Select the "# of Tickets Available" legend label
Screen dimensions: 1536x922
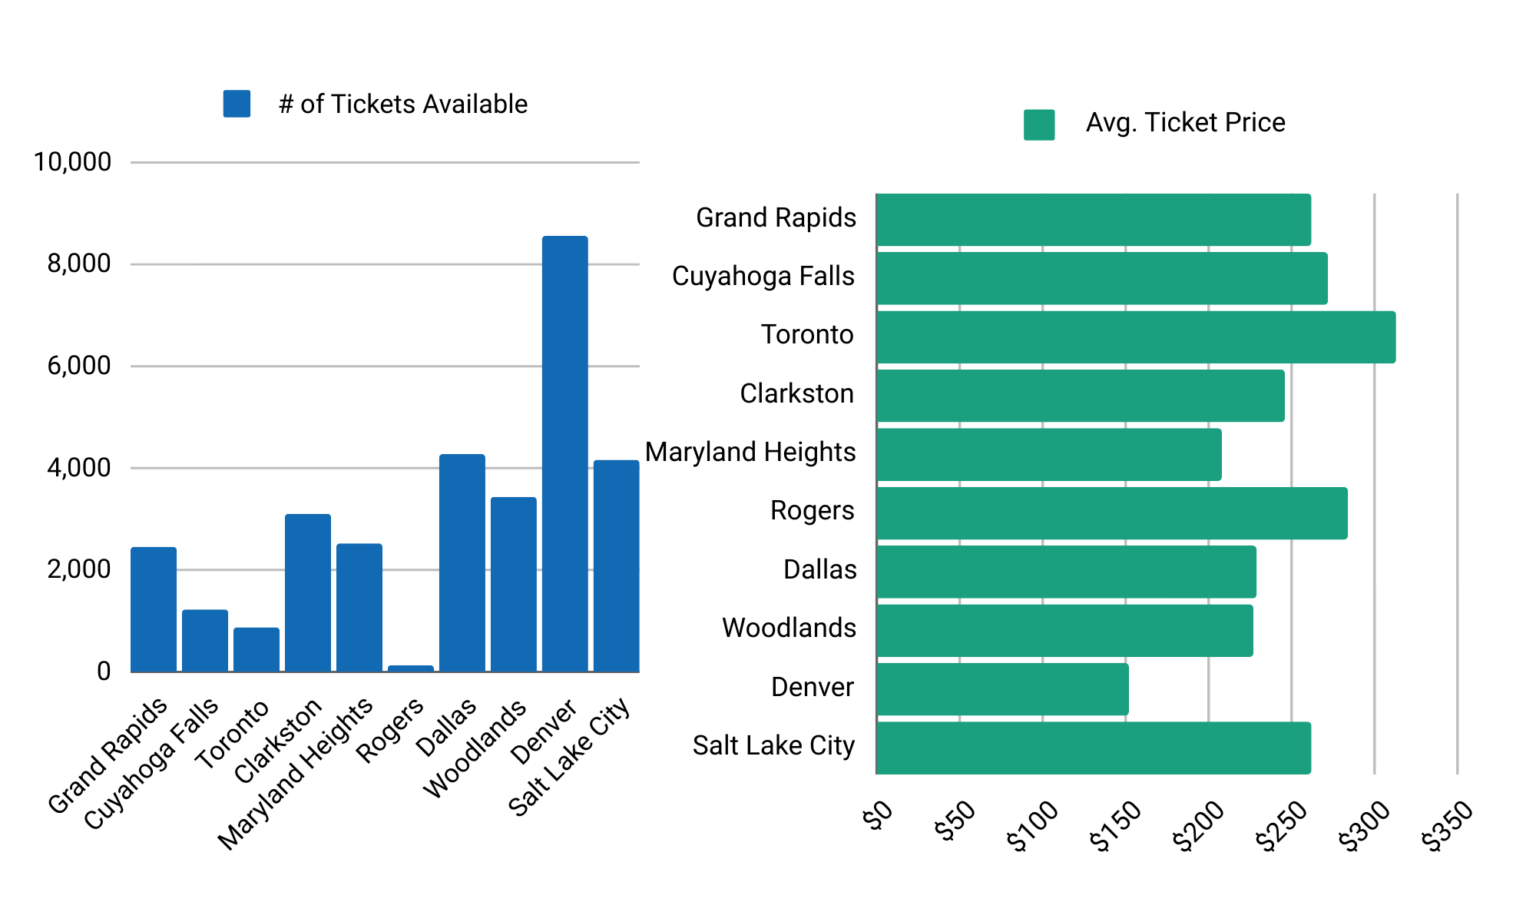click(403, 104)
